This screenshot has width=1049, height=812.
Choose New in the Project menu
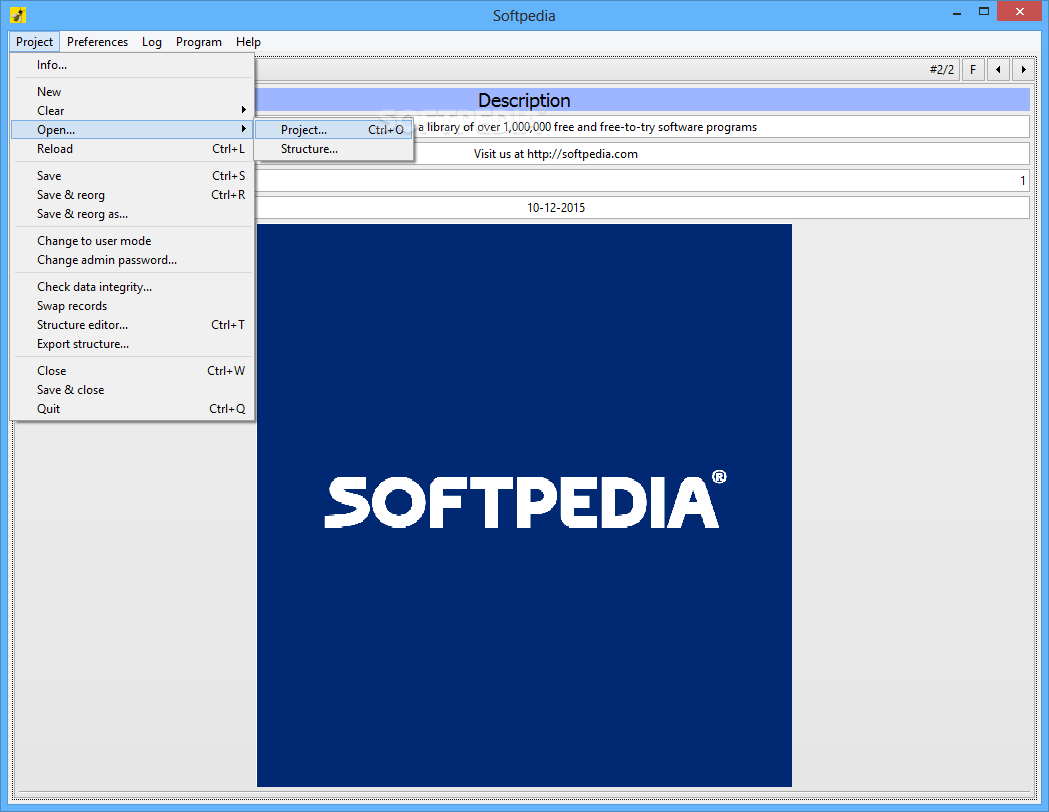[x=132, y=92]
